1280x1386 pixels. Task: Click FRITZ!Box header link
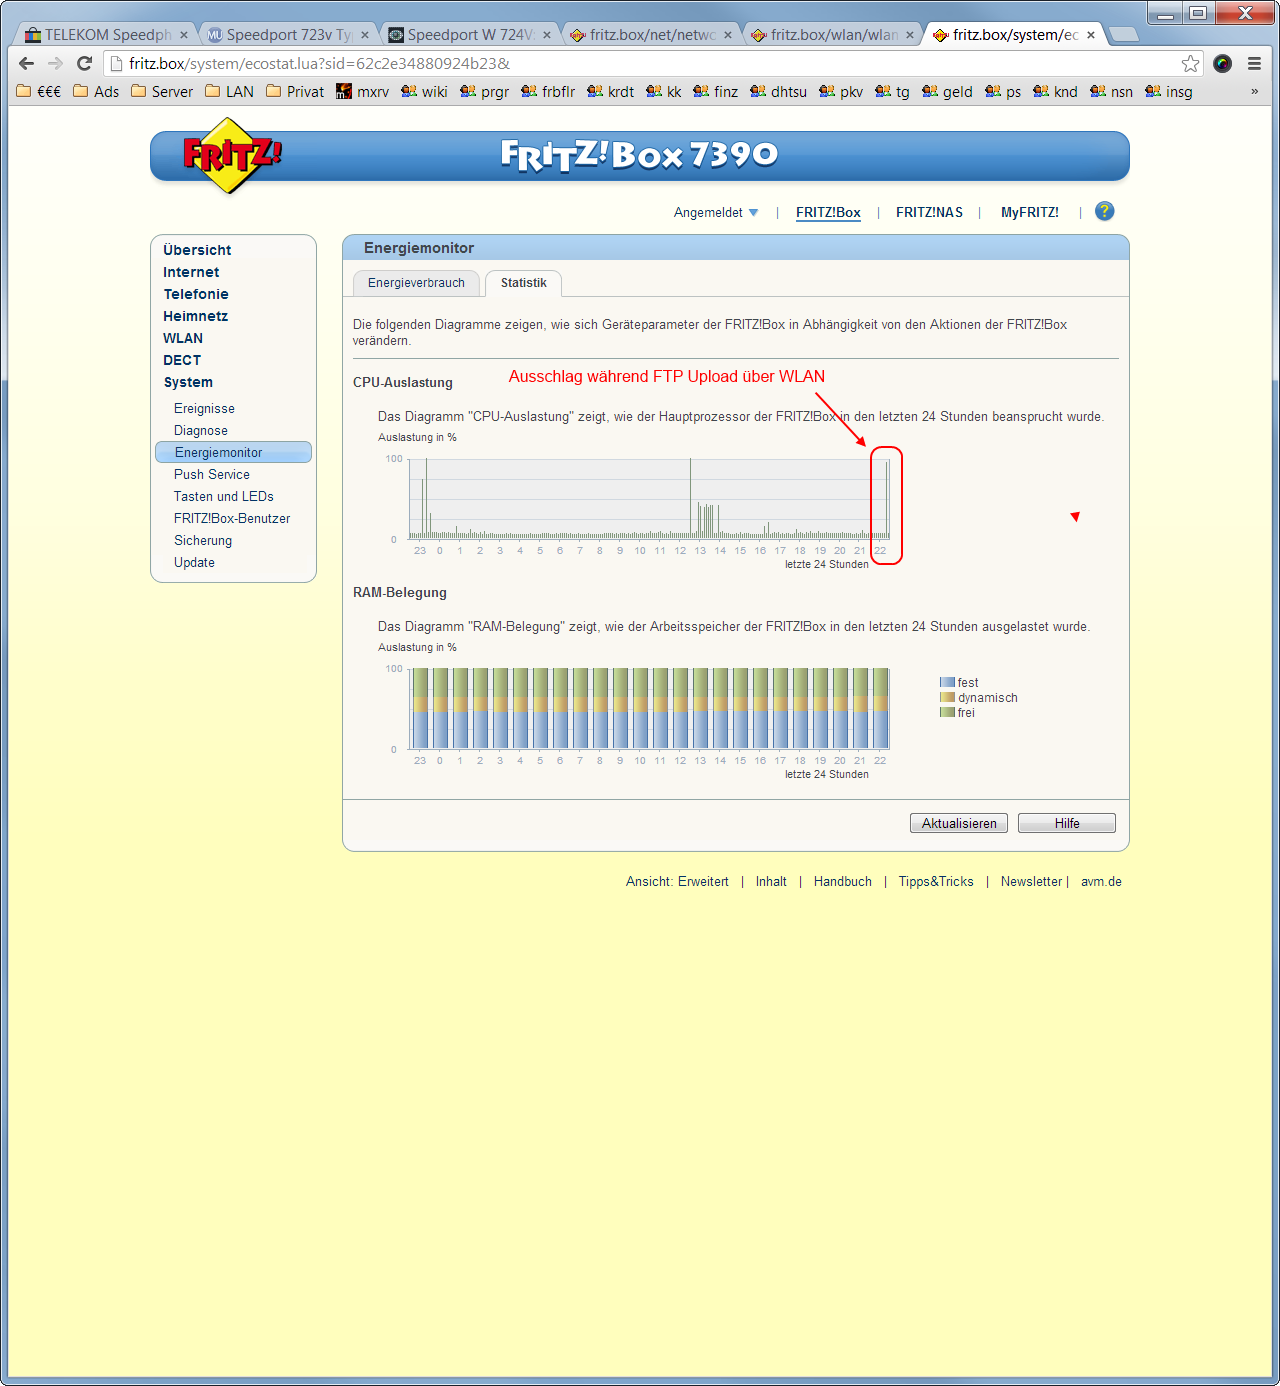tap(828, 212)
